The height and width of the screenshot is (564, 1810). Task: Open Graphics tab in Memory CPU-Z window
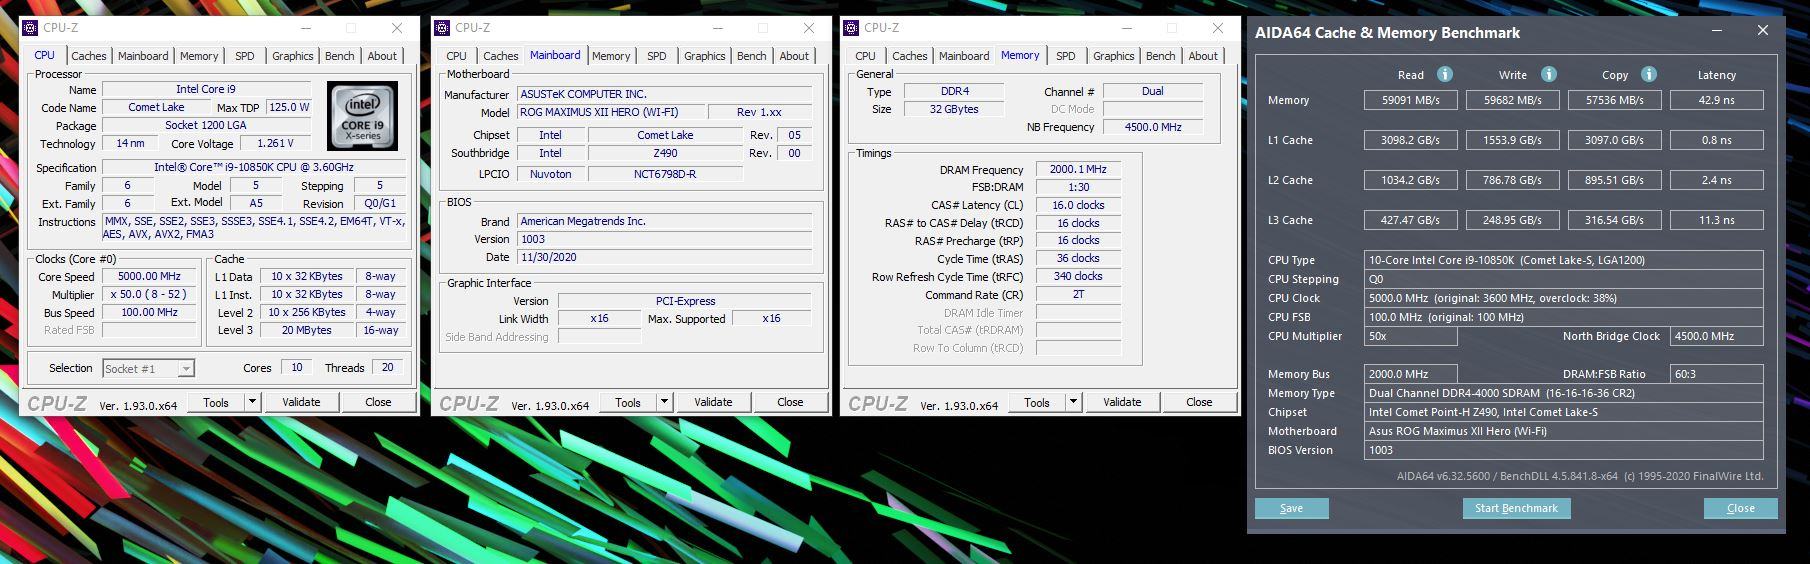(x=1113, y=56)
